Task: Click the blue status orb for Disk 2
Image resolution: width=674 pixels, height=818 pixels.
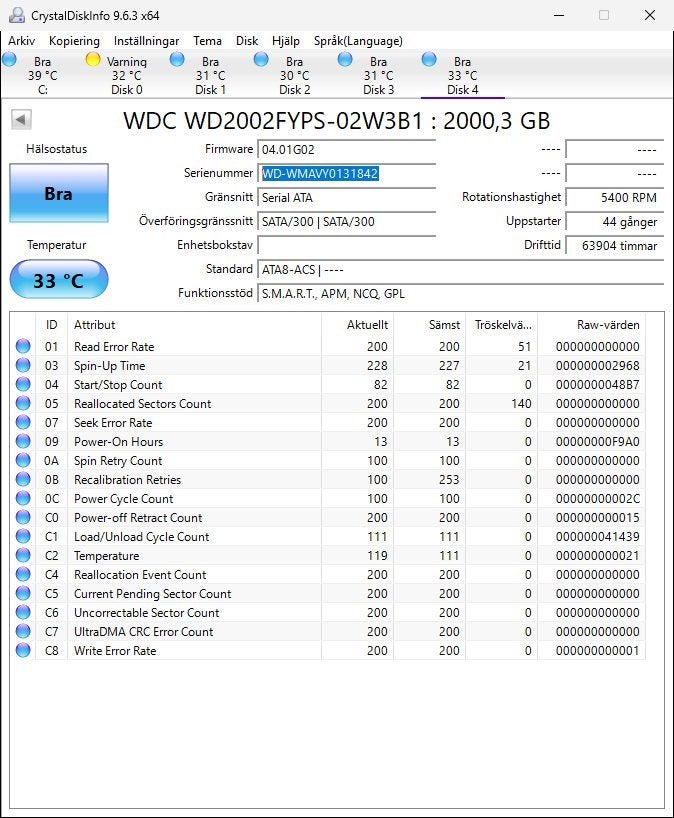Action: (x=261, y=59)
